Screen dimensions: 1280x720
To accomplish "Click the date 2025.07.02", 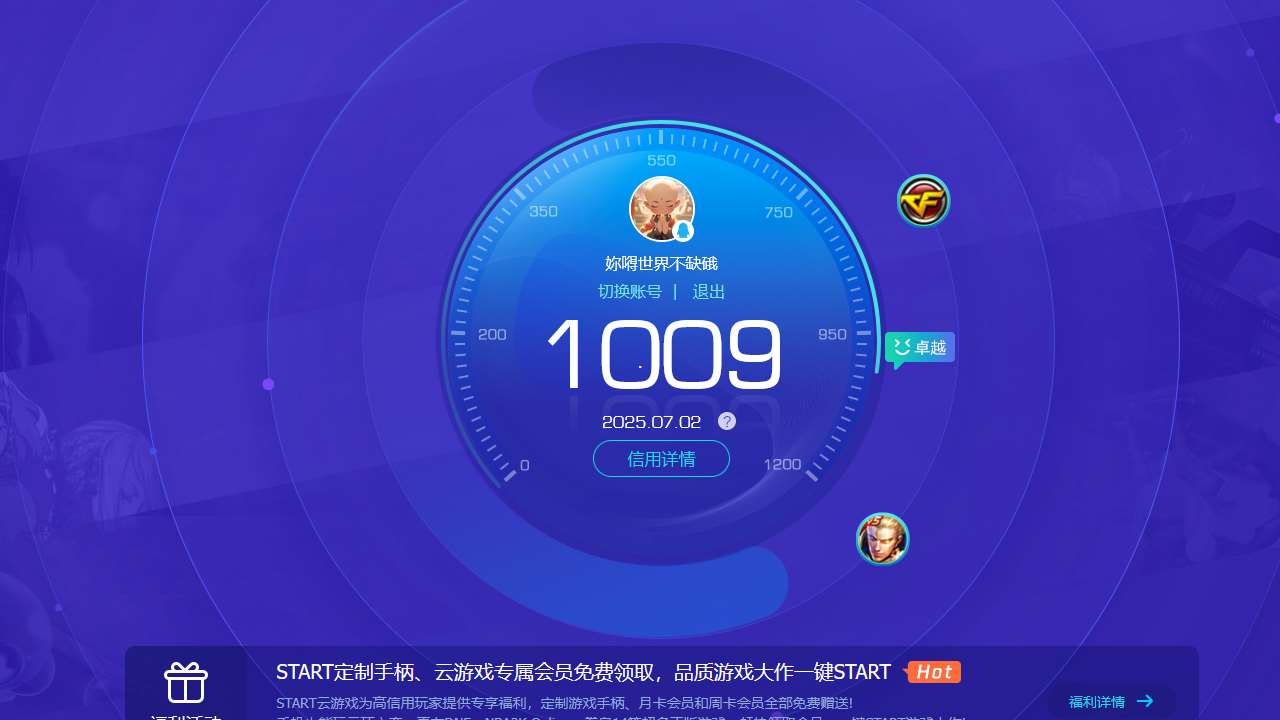I will click(652, 422).
